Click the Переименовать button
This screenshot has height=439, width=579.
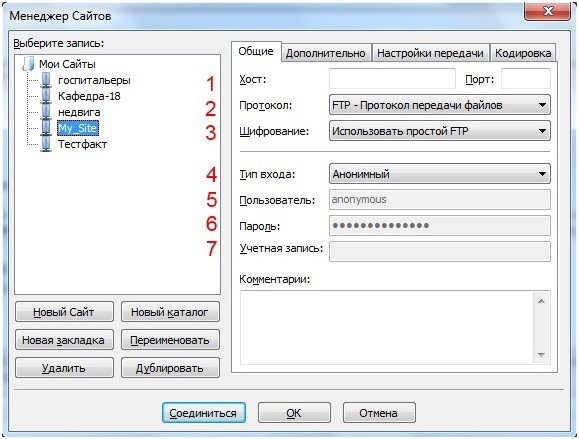(170, 340)
